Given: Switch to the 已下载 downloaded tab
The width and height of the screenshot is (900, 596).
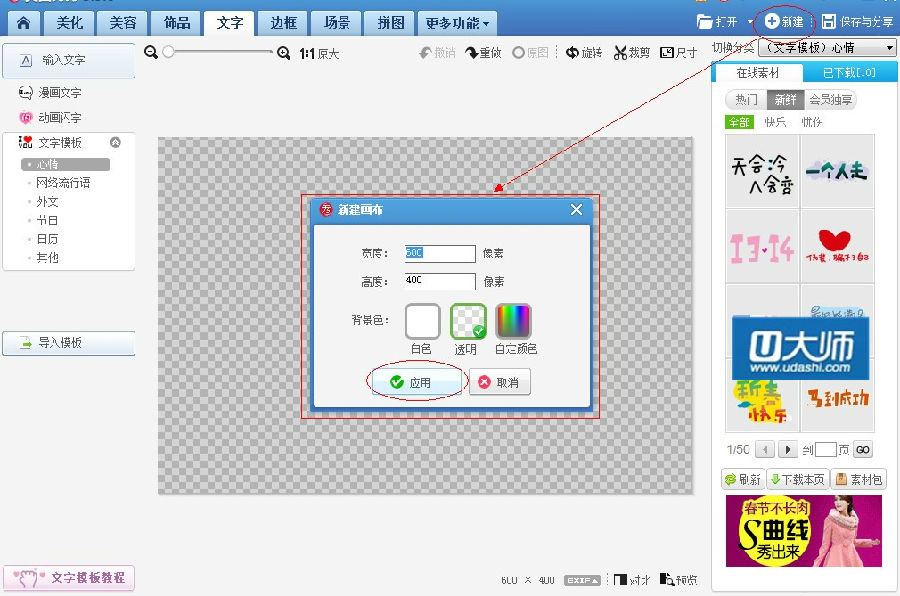Looking at the screenshot, I should [x=848, y=73].
